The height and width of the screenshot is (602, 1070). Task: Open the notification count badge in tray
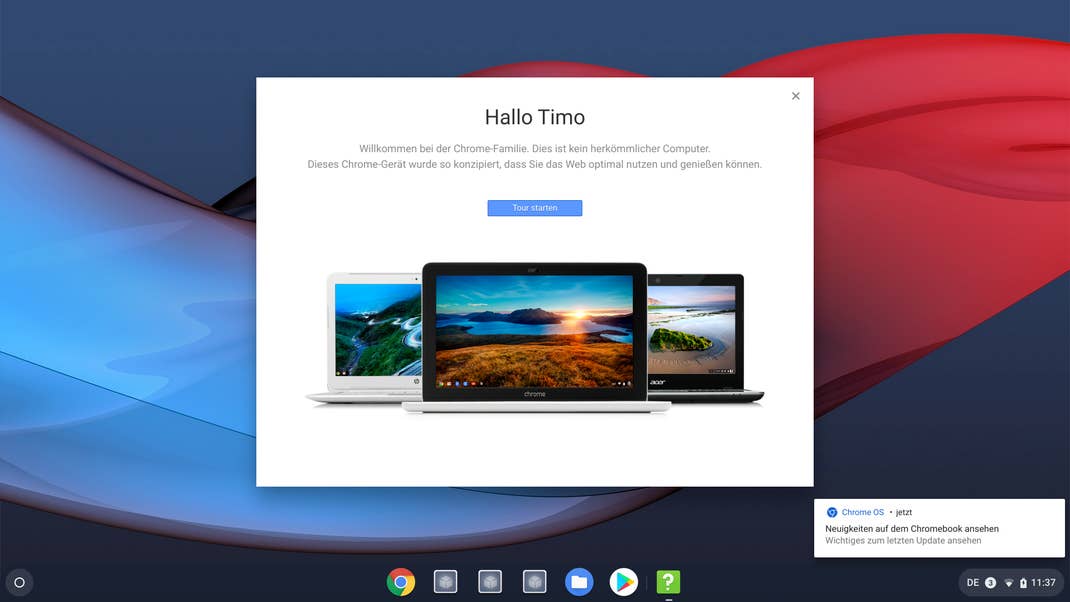click(990, 583)
